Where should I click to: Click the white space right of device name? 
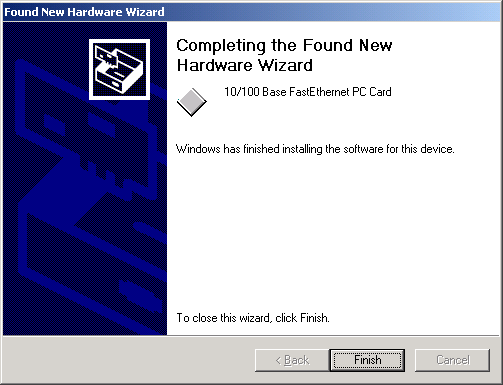(445, 92)
